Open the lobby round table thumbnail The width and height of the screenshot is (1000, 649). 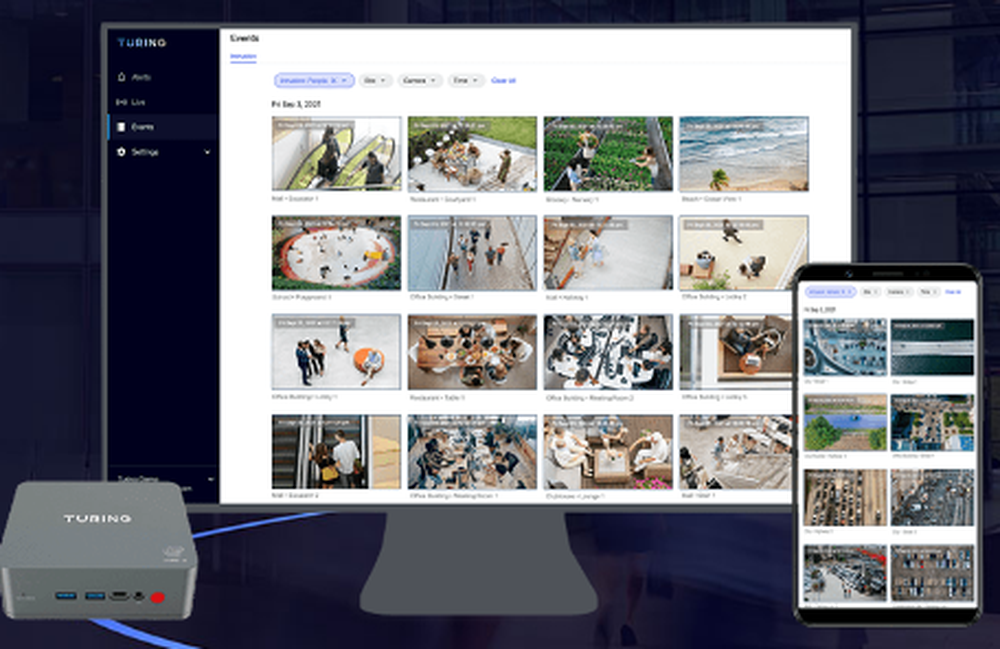click(x=736, y=352)
